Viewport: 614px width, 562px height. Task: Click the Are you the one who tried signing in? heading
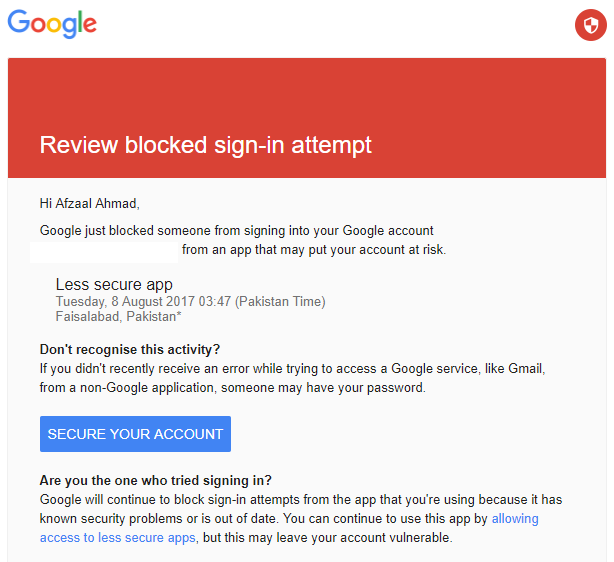point(156,480)
